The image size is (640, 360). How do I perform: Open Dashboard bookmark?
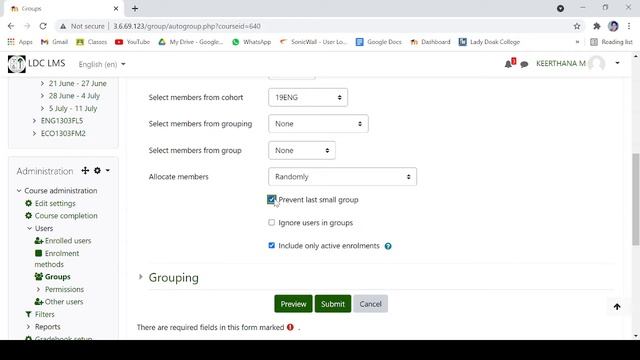pyautogui.click(x=430, y=42)
